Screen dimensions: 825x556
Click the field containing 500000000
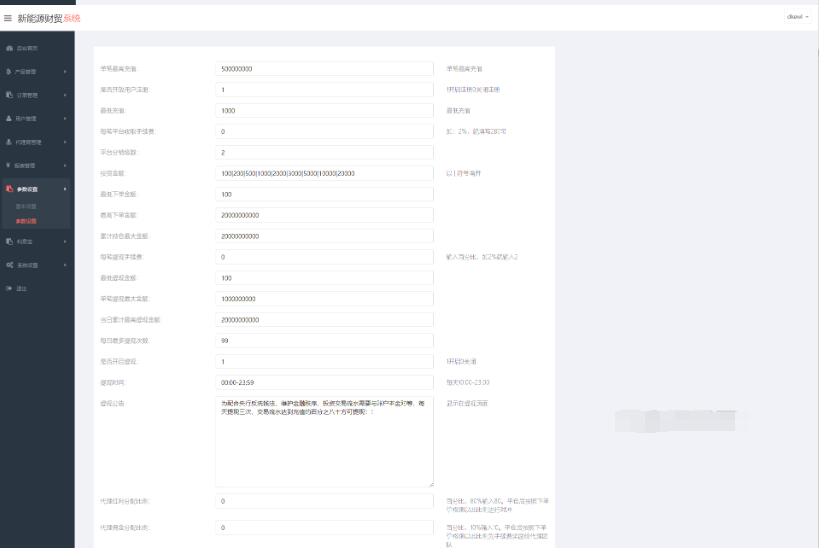[x=324, y=69]
